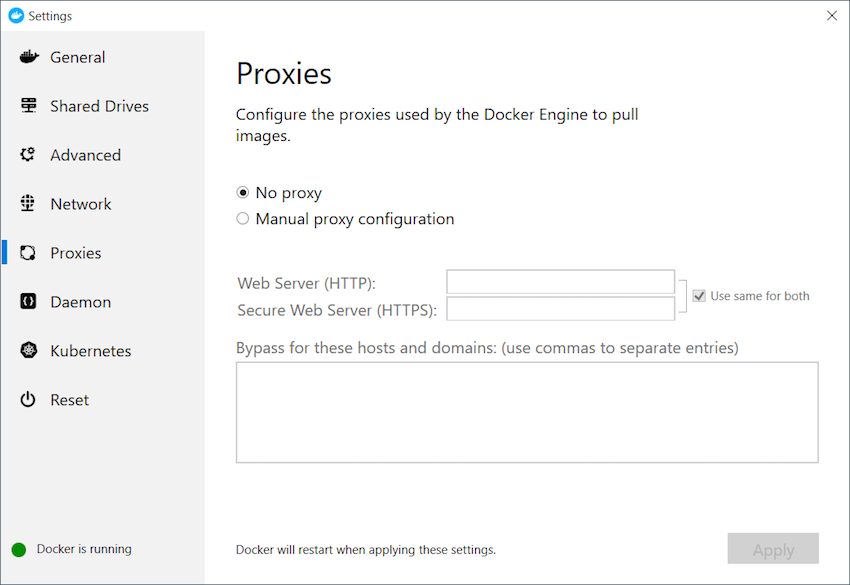Click the 'Bypass for these hosts and domains' label
This screenshot has width=850, height=585.
pyautogui.click(x=487, y=348)
